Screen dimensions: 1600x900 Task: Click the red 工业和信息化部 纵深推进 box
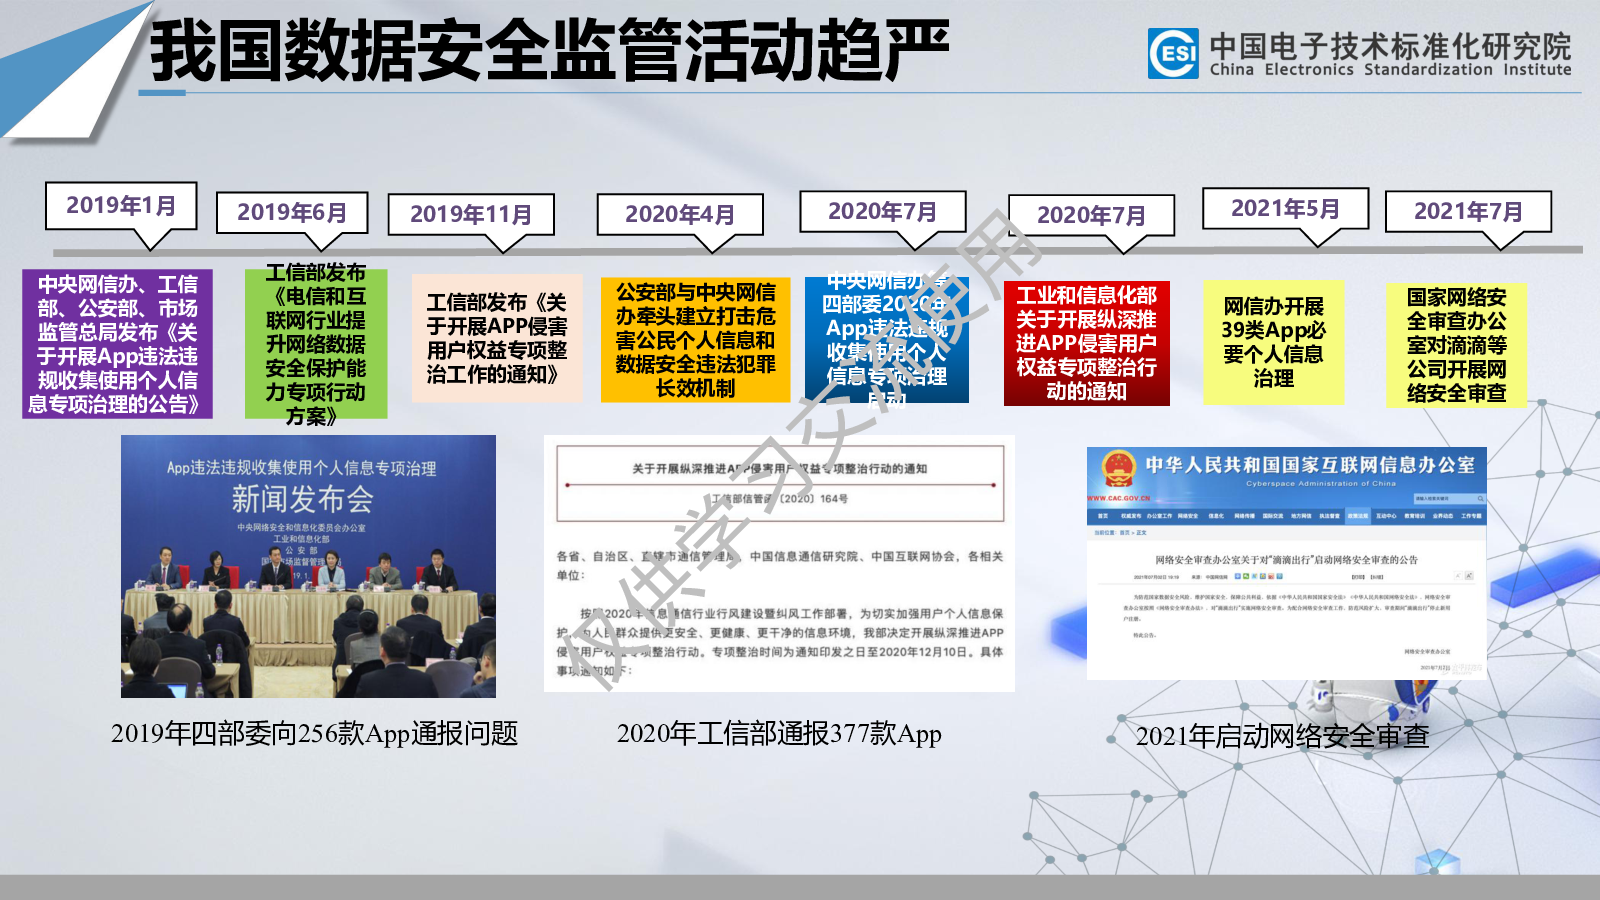1087,343
